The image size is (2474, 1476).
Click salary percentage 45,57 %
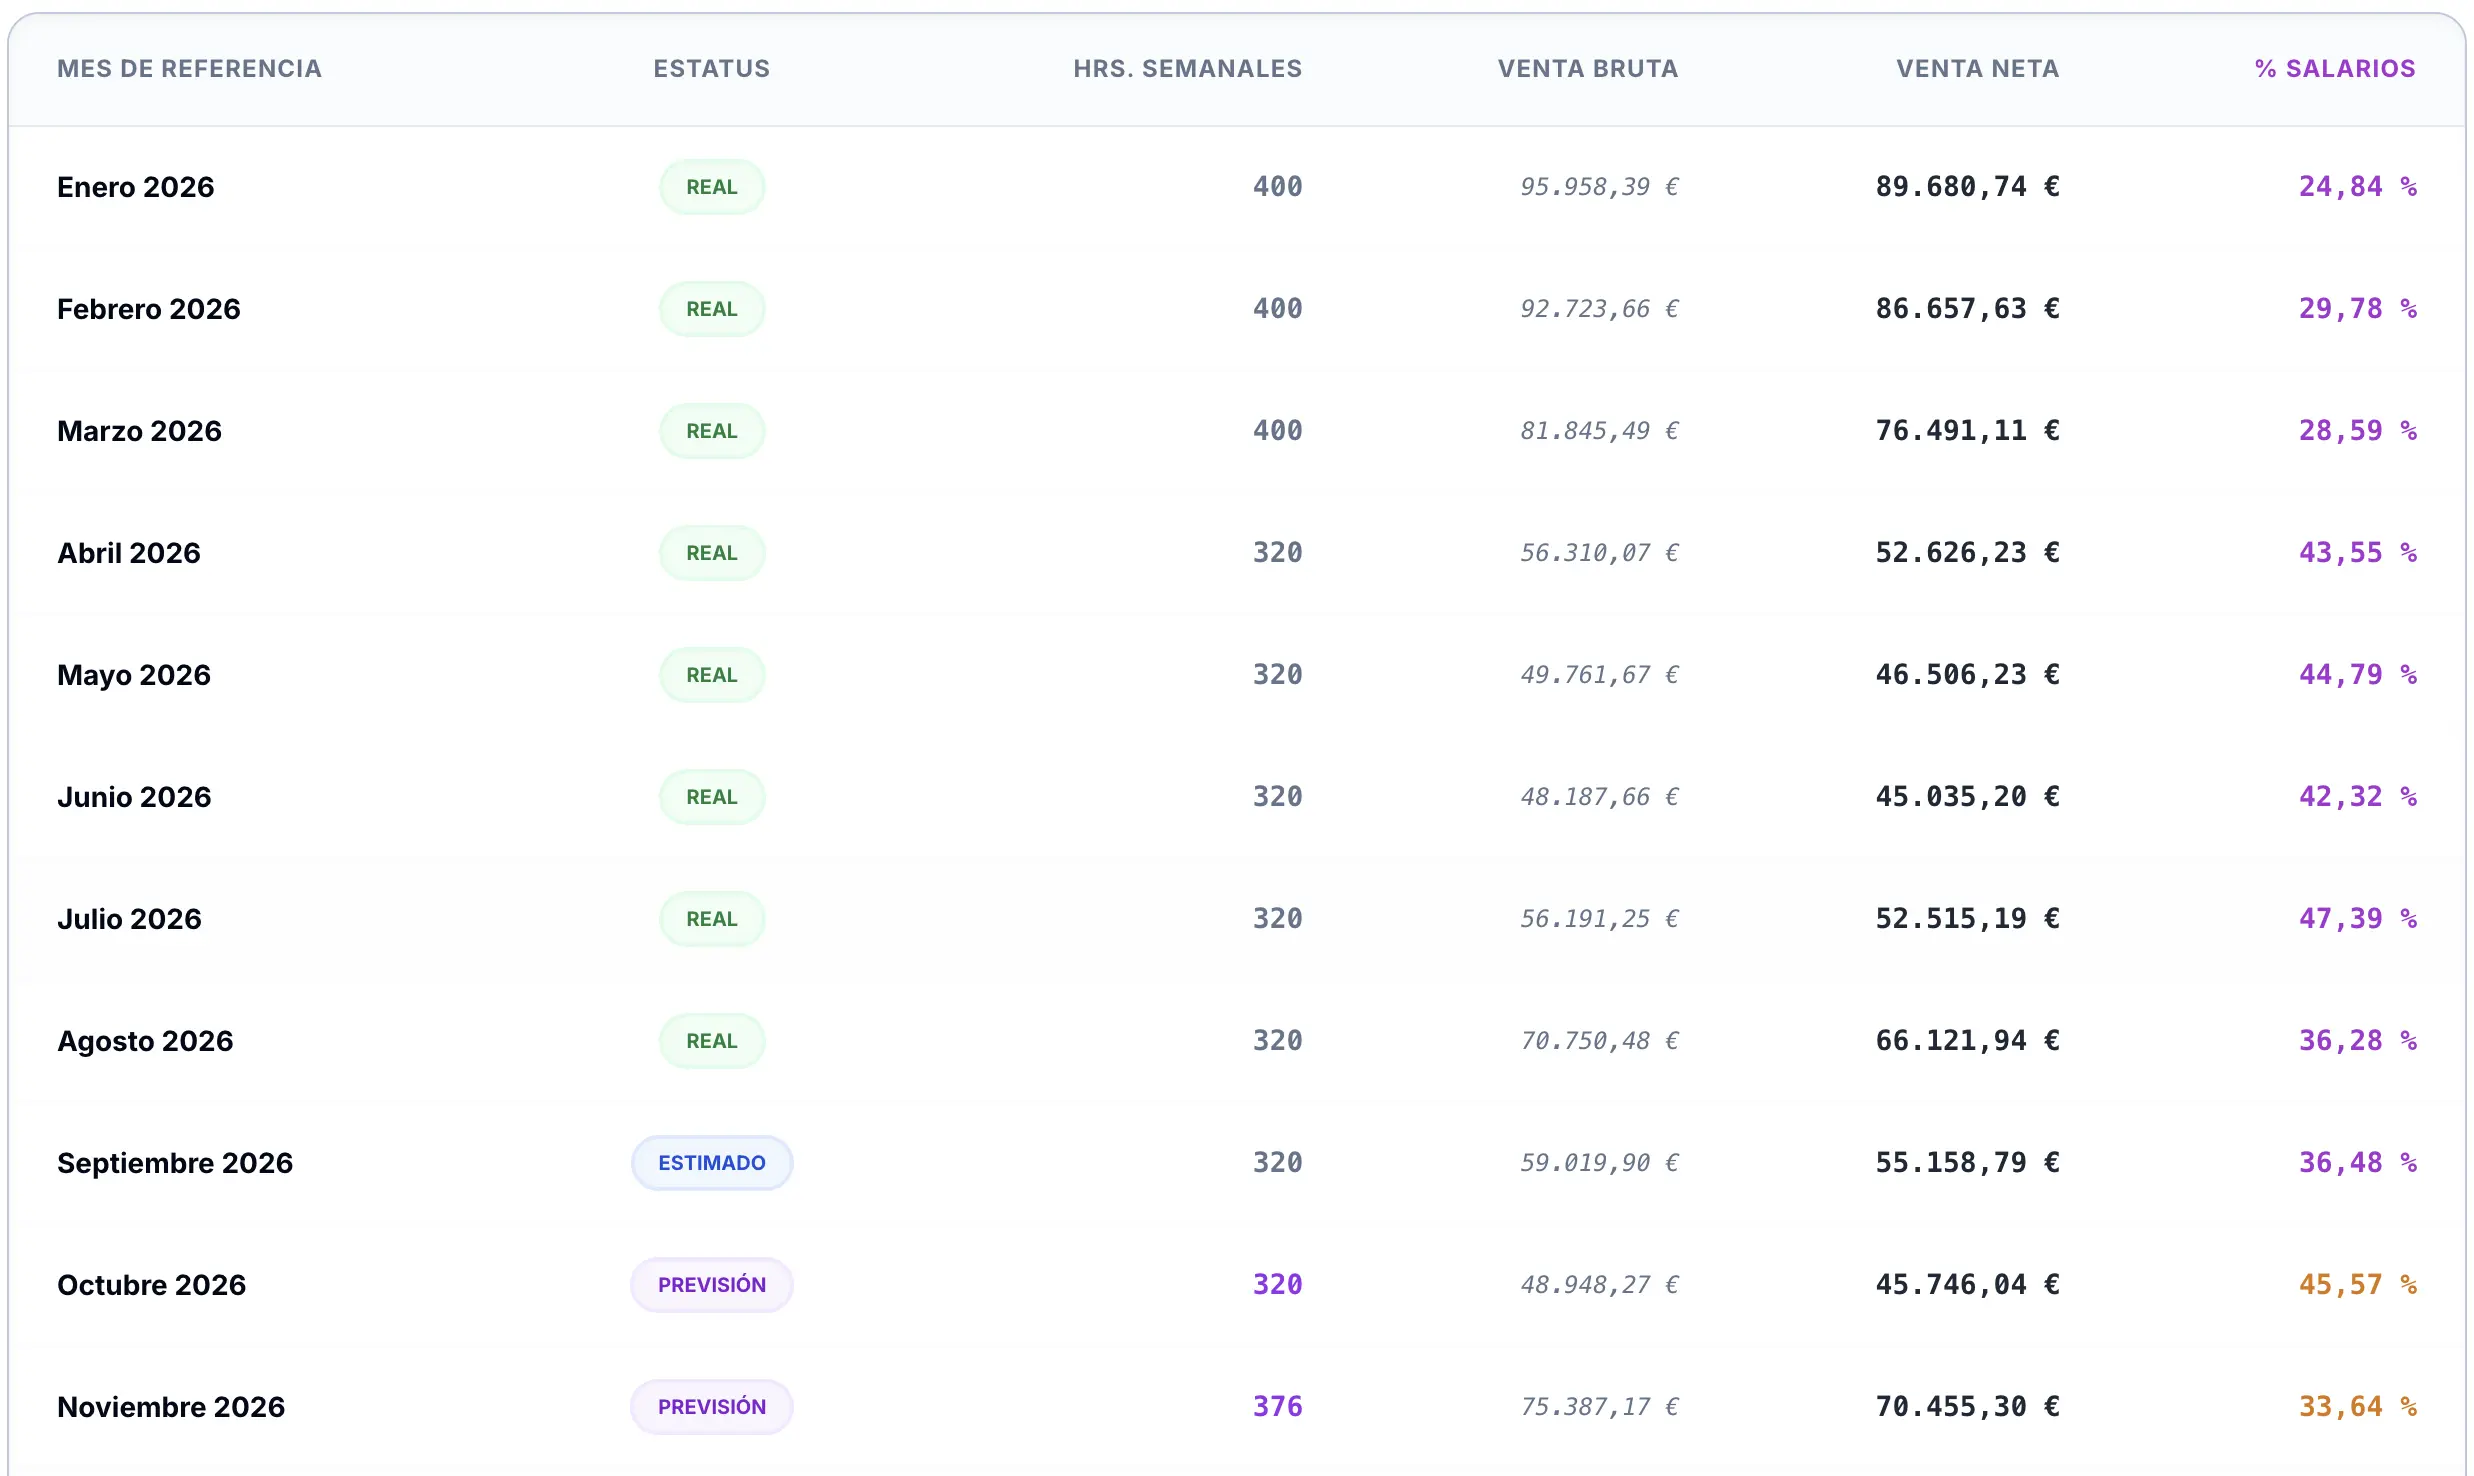[2357, 1285]
